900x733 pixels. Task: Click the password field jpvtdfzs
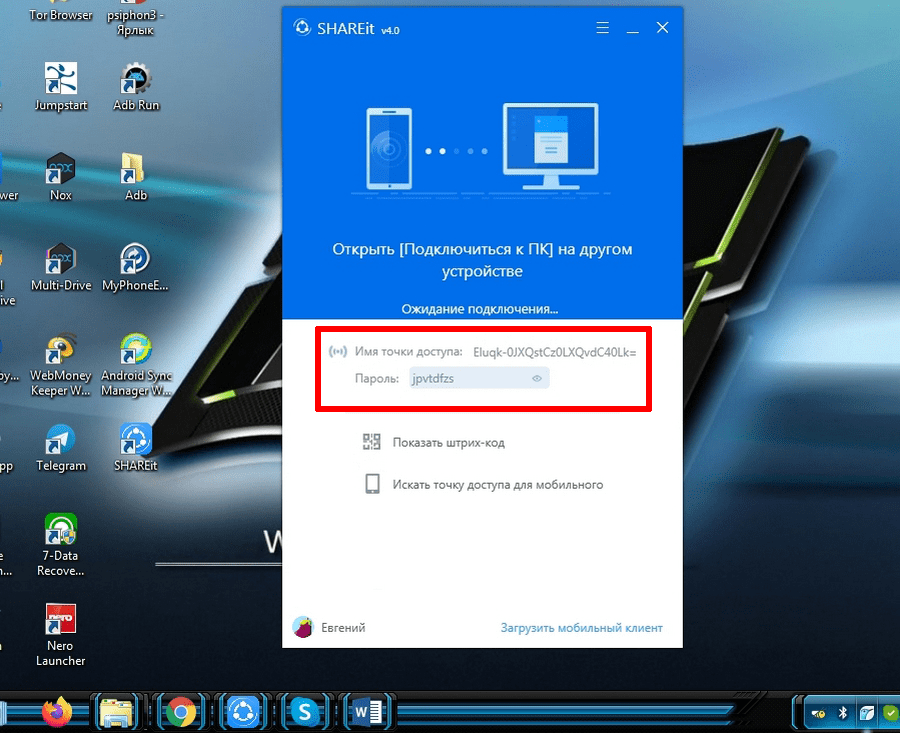[479, 378]
